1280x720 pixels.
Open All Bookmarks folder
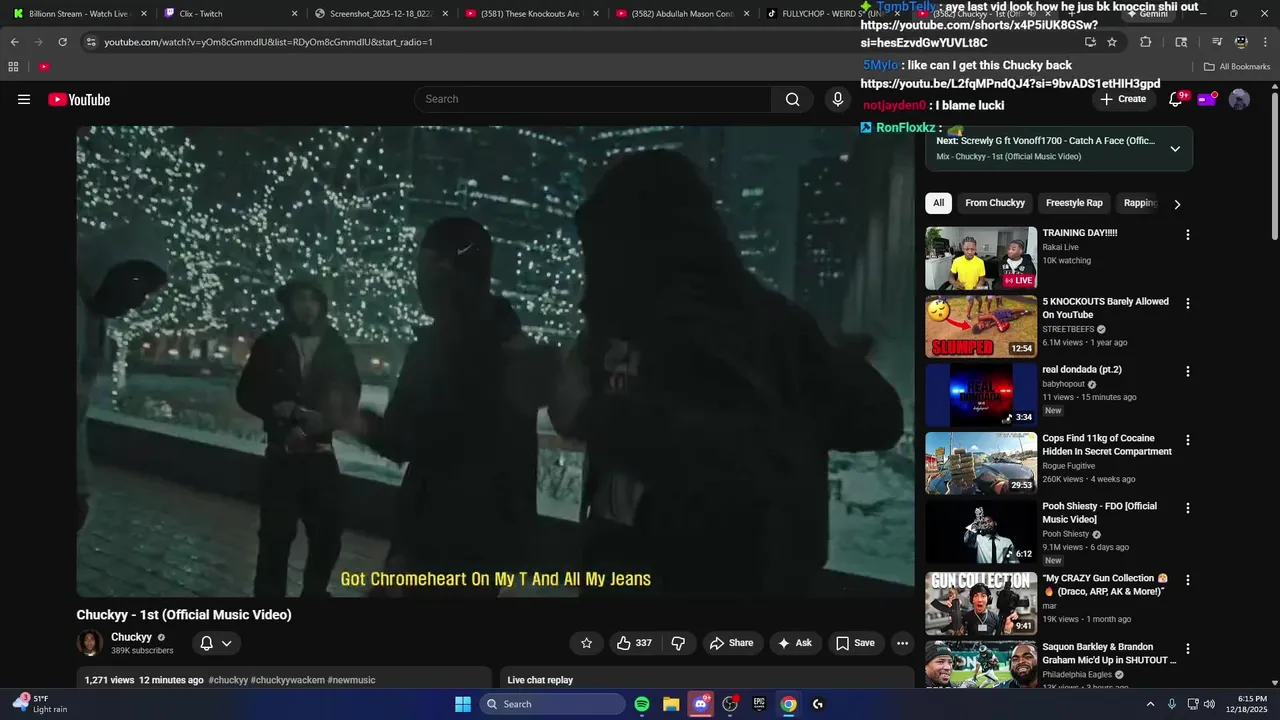pos(1237,67)
